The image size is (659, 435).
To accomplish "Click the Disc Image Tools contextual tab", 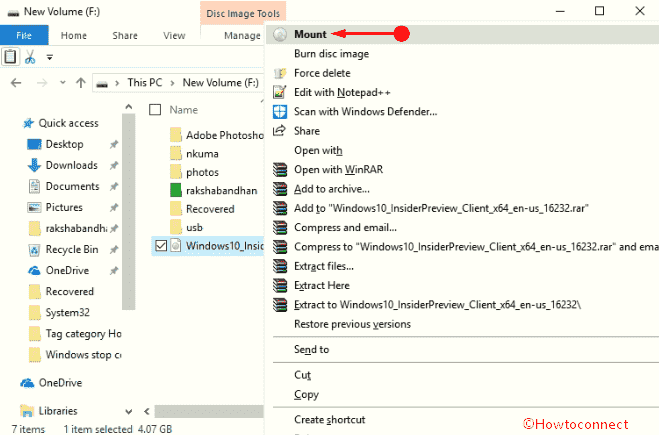I will click(x=243, y=13).
